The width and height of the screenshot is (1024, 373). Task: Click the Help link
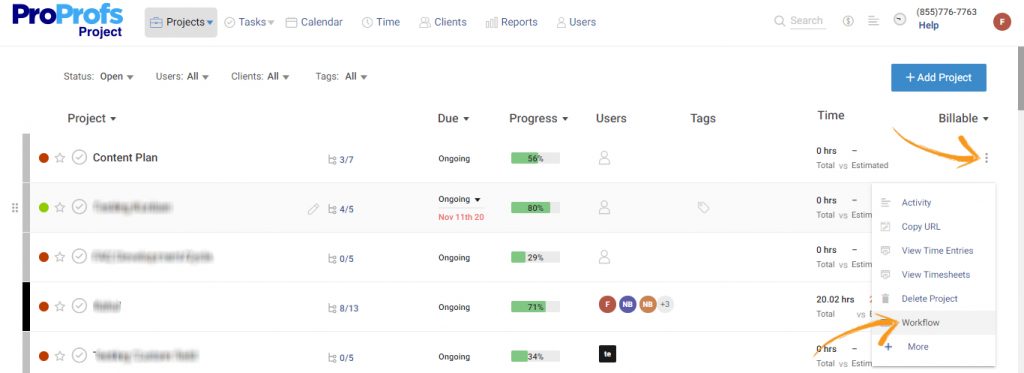pyautogui.click(x=928, y=25)
